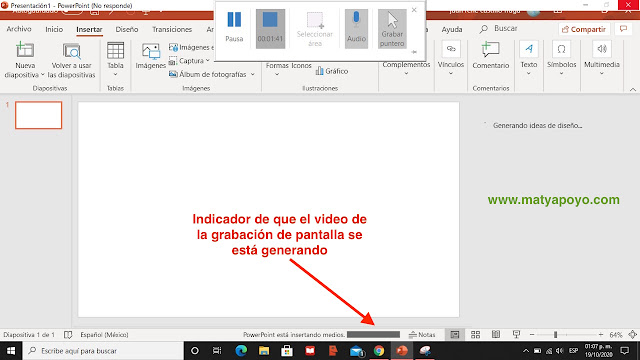Open the Tabla dropdown

[115, 60]
